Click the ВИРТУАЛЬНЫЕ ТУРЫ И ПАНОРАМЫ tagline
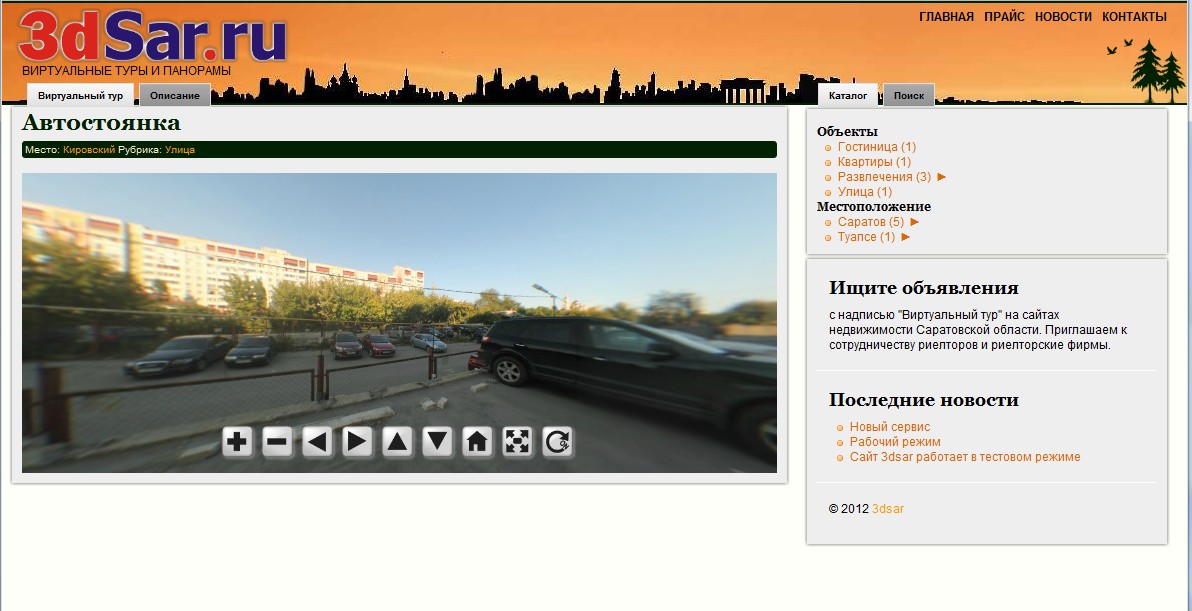Screen dimensions: 1192x611 pyautogui.click(x=126, y=71)
